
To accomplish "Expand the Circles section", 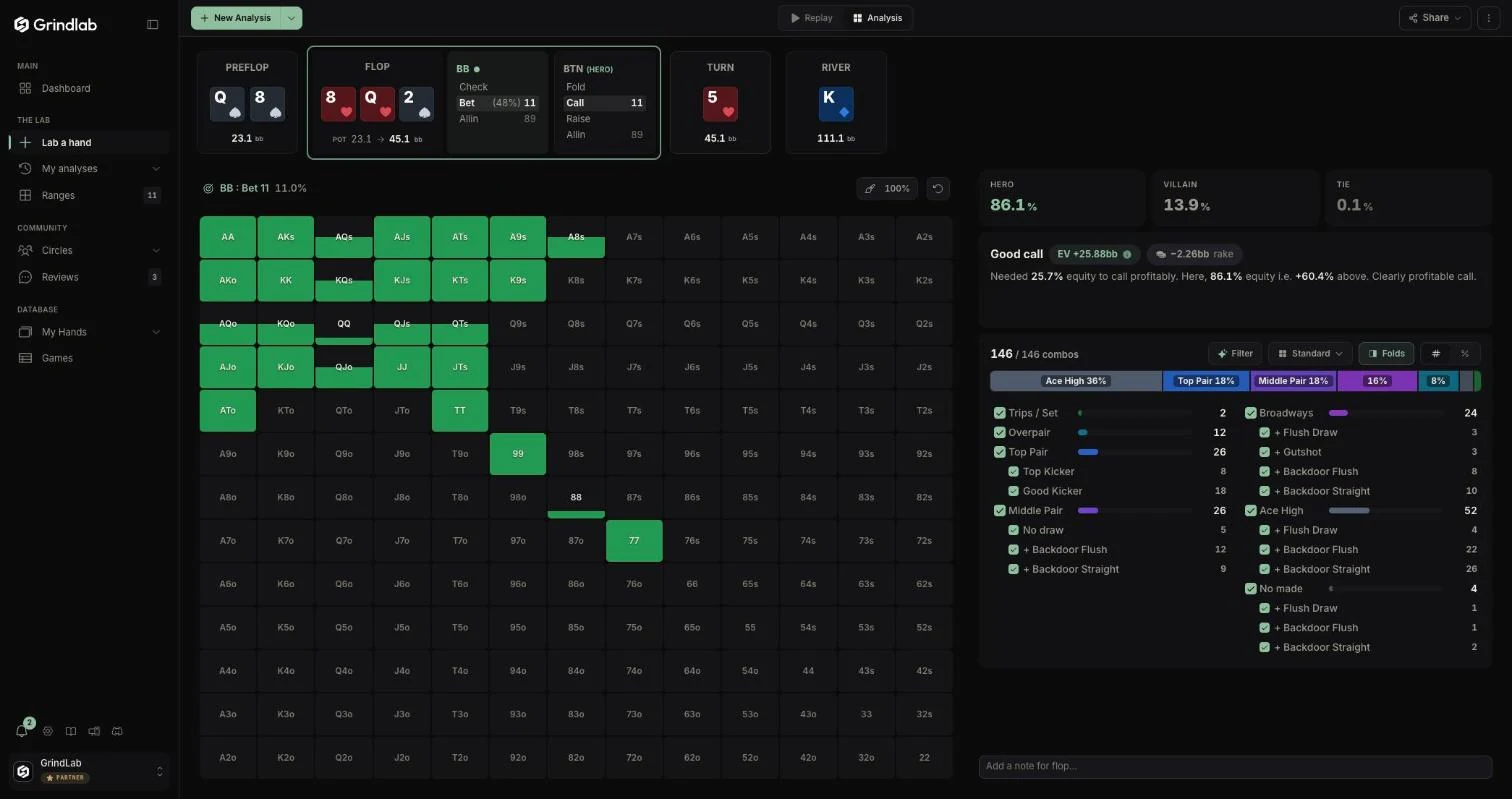I will pyautogui.click(x=156, y=251).
